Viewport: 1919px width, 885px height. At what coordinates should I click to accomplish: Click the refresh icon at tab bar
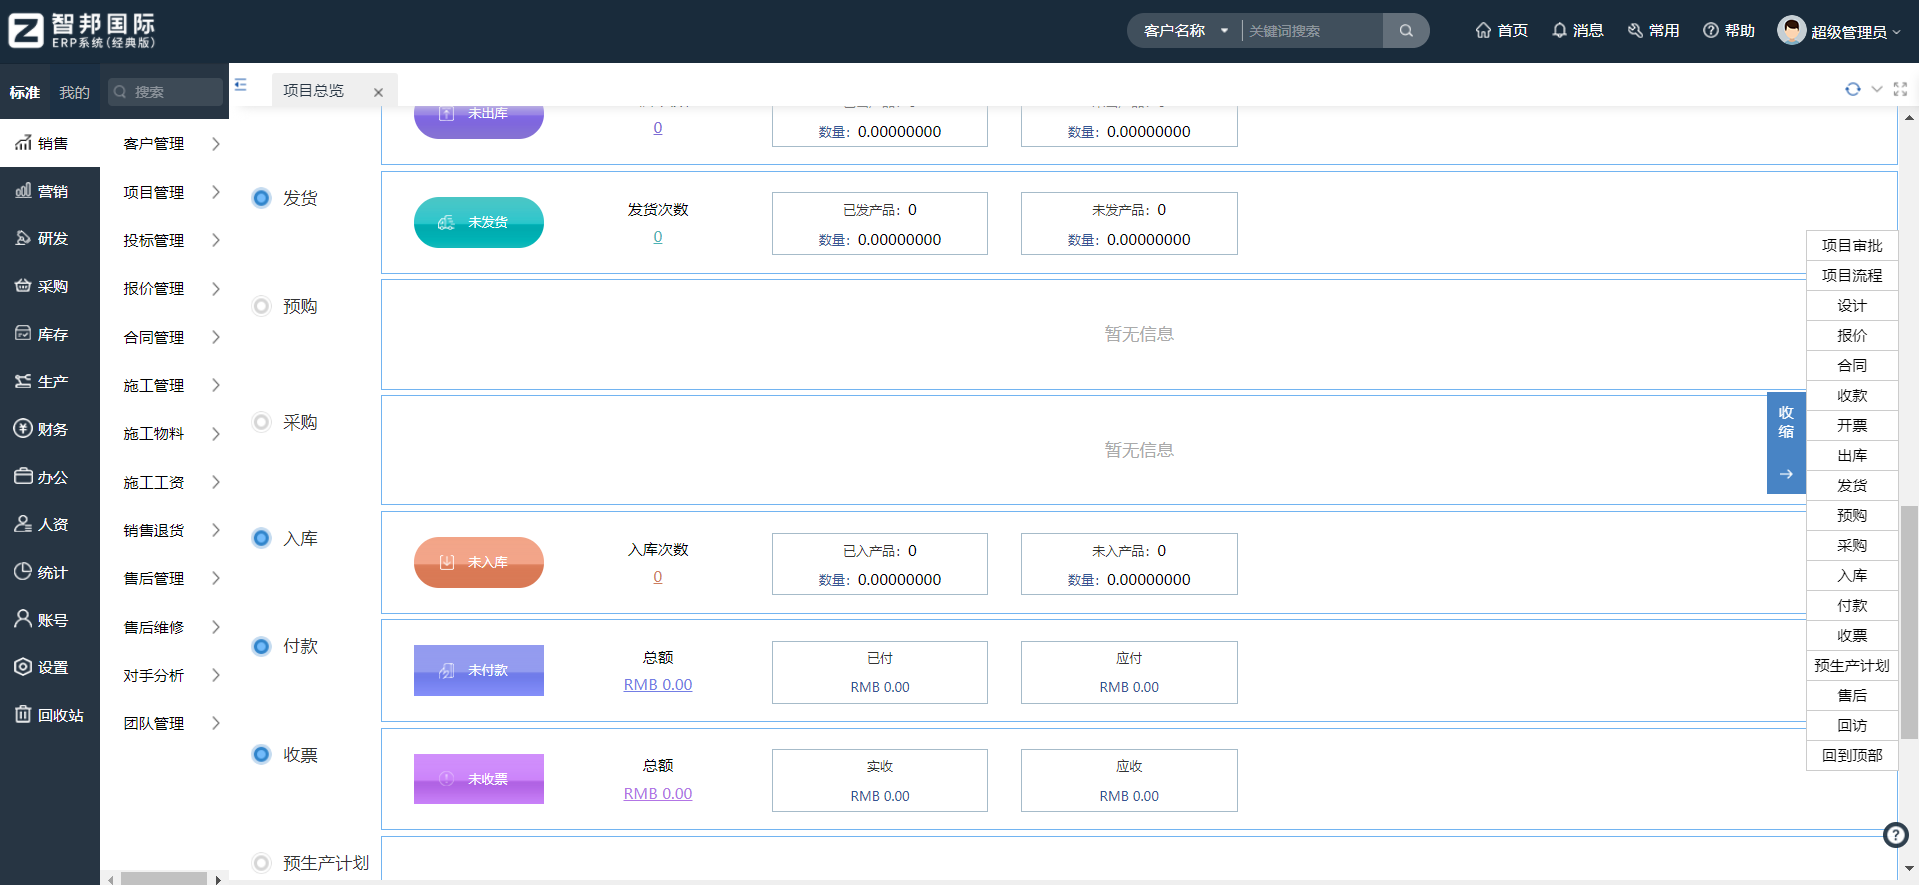[x=1853, y=89]
